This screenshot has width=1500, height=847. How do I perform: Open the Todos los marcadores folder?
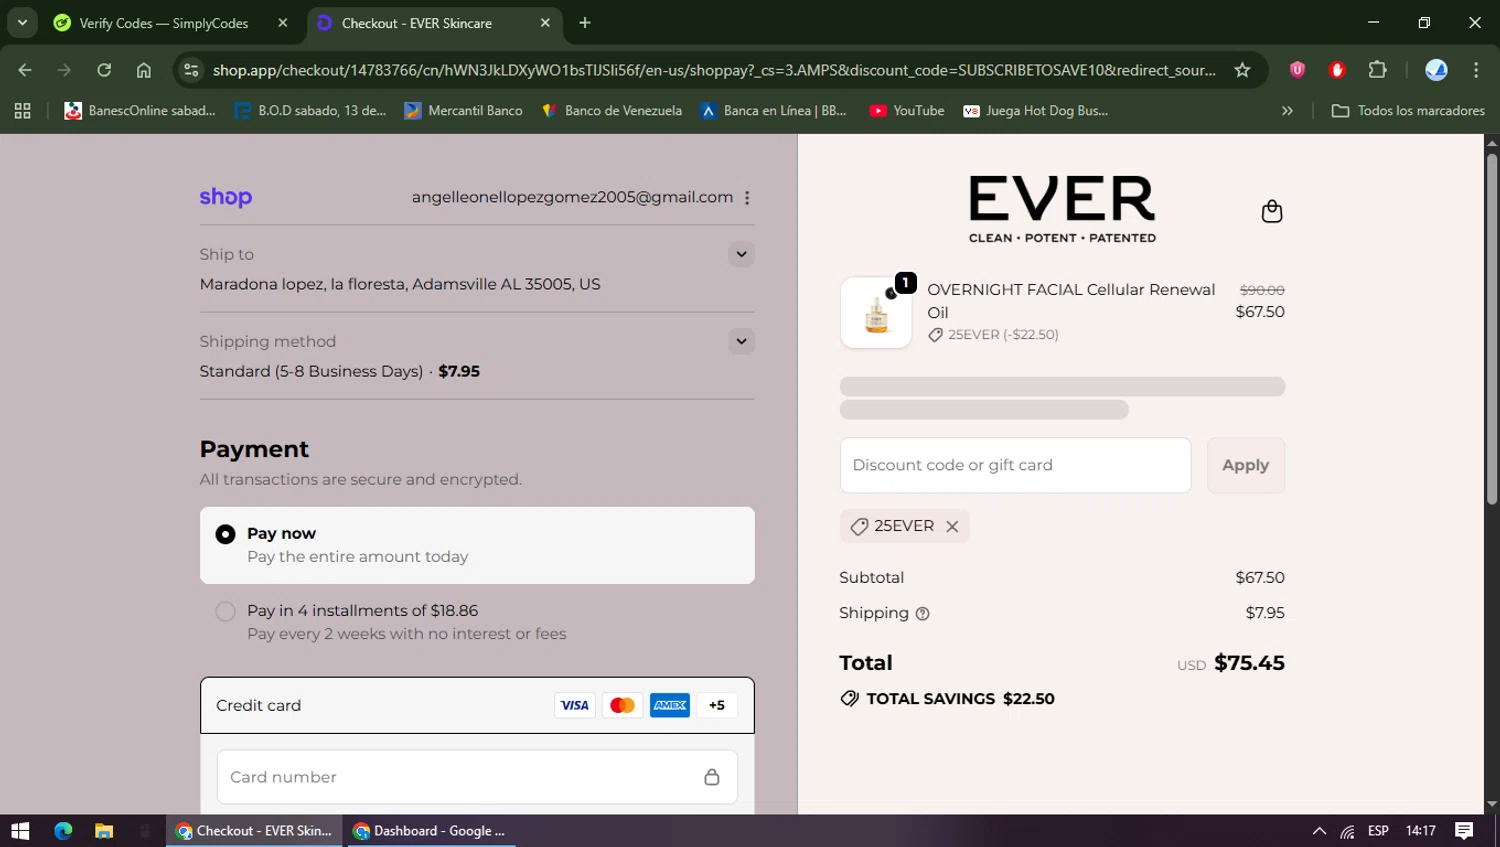[x=1408, y=111]
